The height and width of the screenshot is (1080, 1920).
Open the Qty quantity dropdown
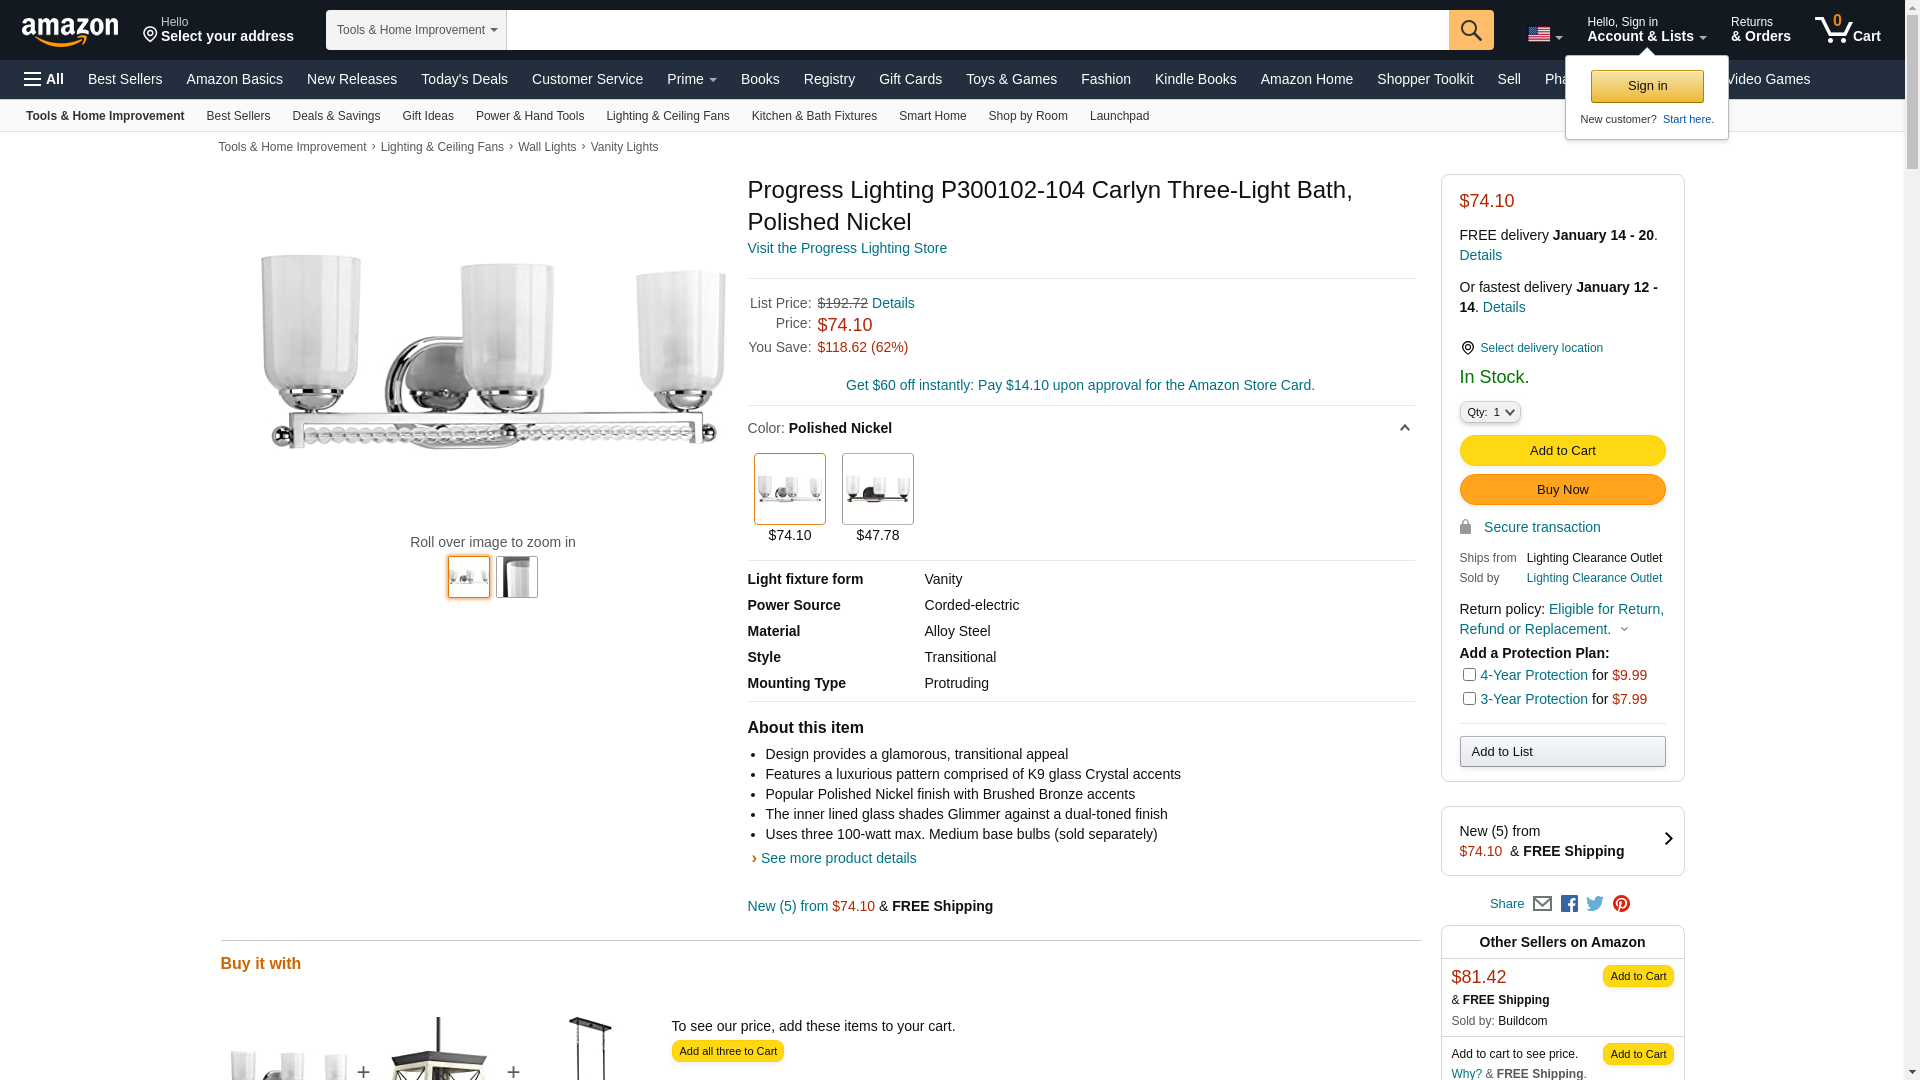tap(1490, 412)
